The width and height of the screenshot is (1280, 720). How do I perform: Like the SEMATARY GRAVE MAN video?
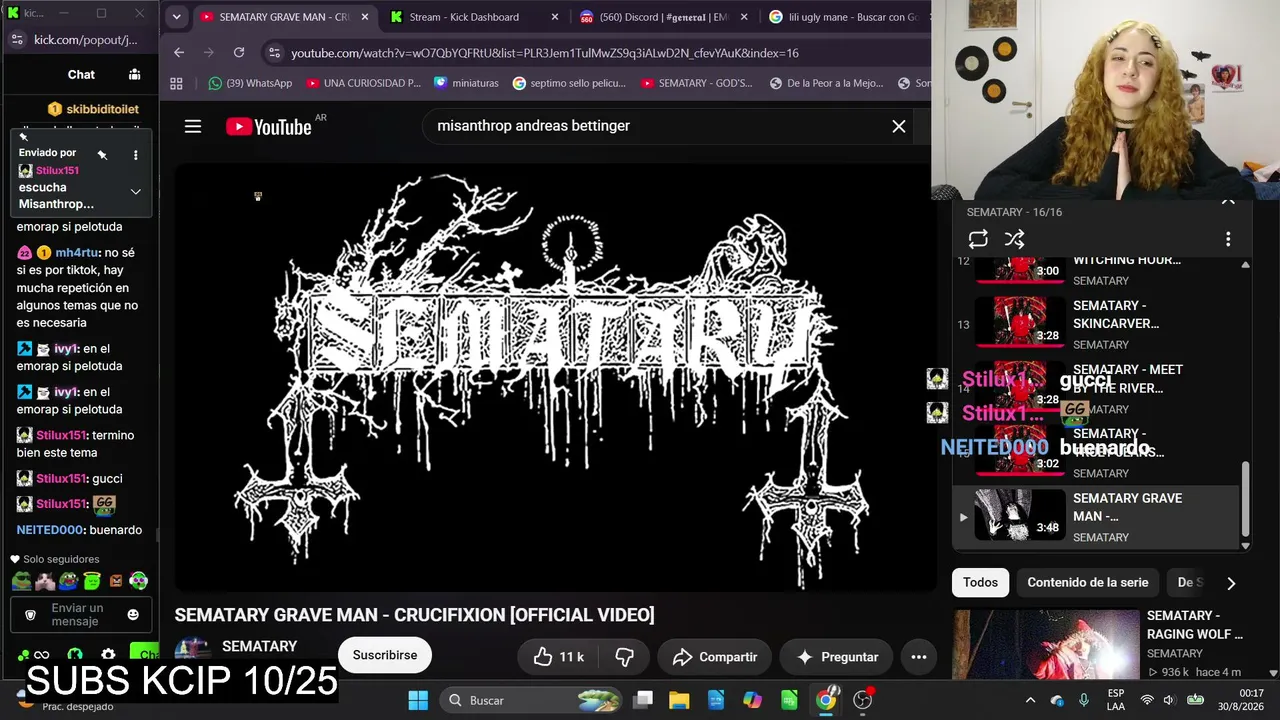[558, 657]
